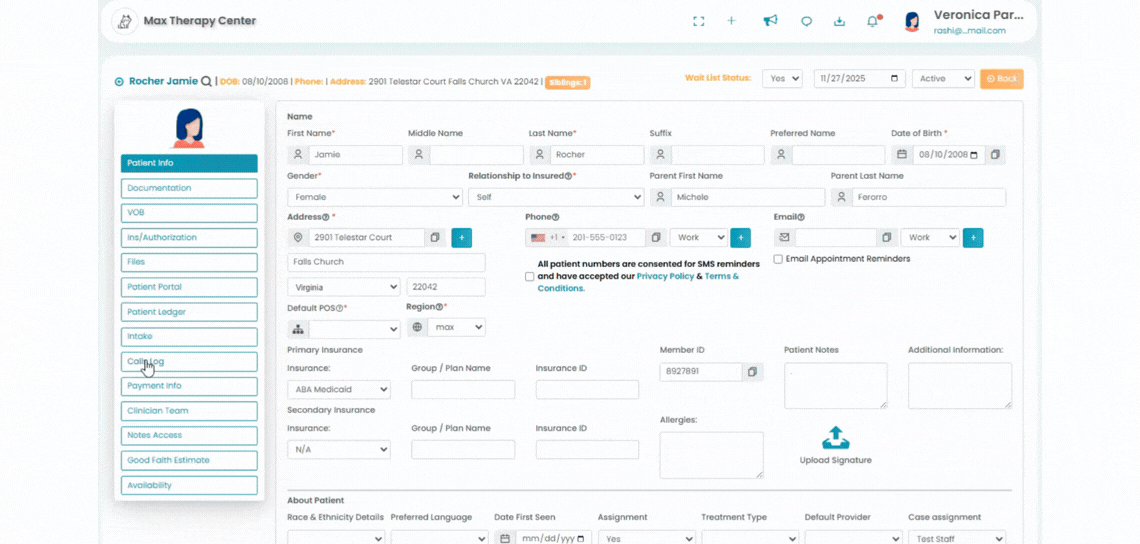Viewport: 1140px width, 544px height.
Task: Open the Default POS dropdown
Action: pos(354,329)
